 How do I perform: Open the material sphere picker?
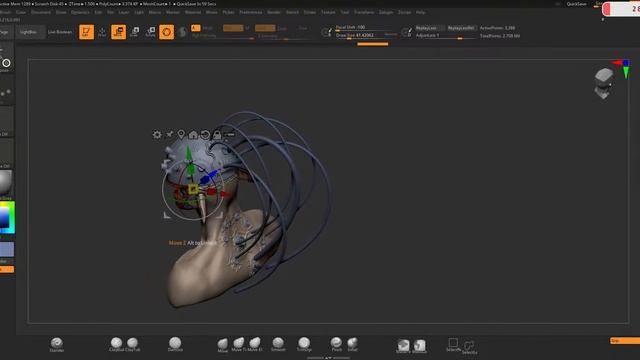point(6,182)
